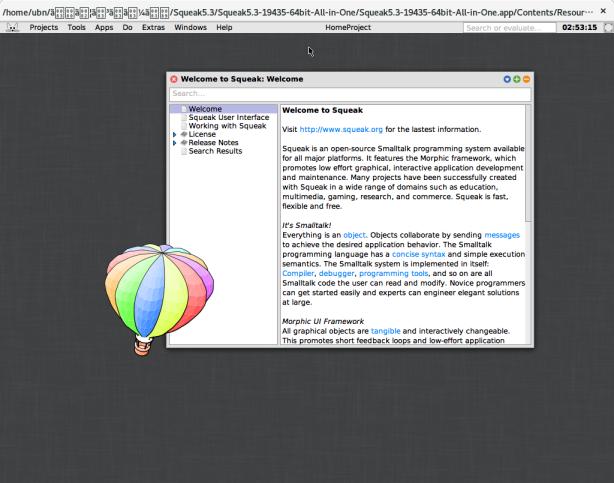The width and height of the screenshot is (614, 483).
Task: Follow the 'programming tools' link
Action: [394, 273]
